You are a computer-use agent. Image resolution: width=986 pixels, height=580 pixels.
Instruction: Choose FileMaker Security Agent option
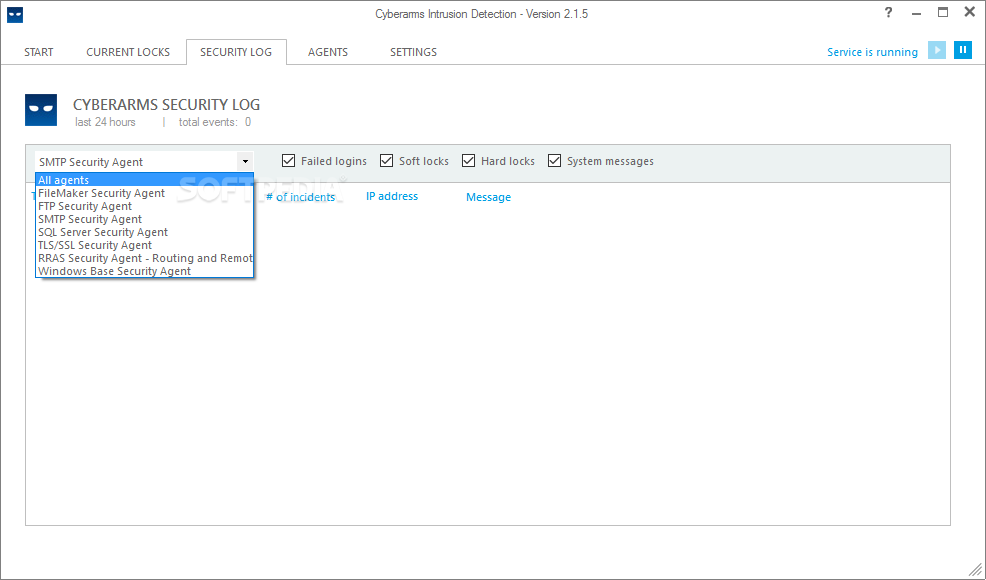tap(145, 193)
